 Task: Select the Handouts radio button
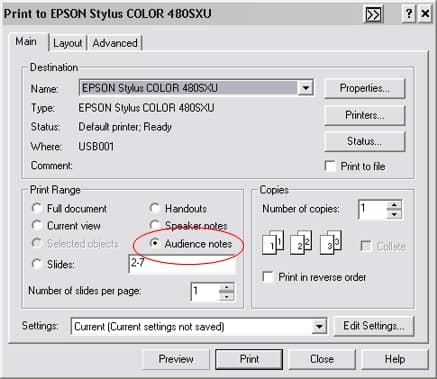(154, 208)
